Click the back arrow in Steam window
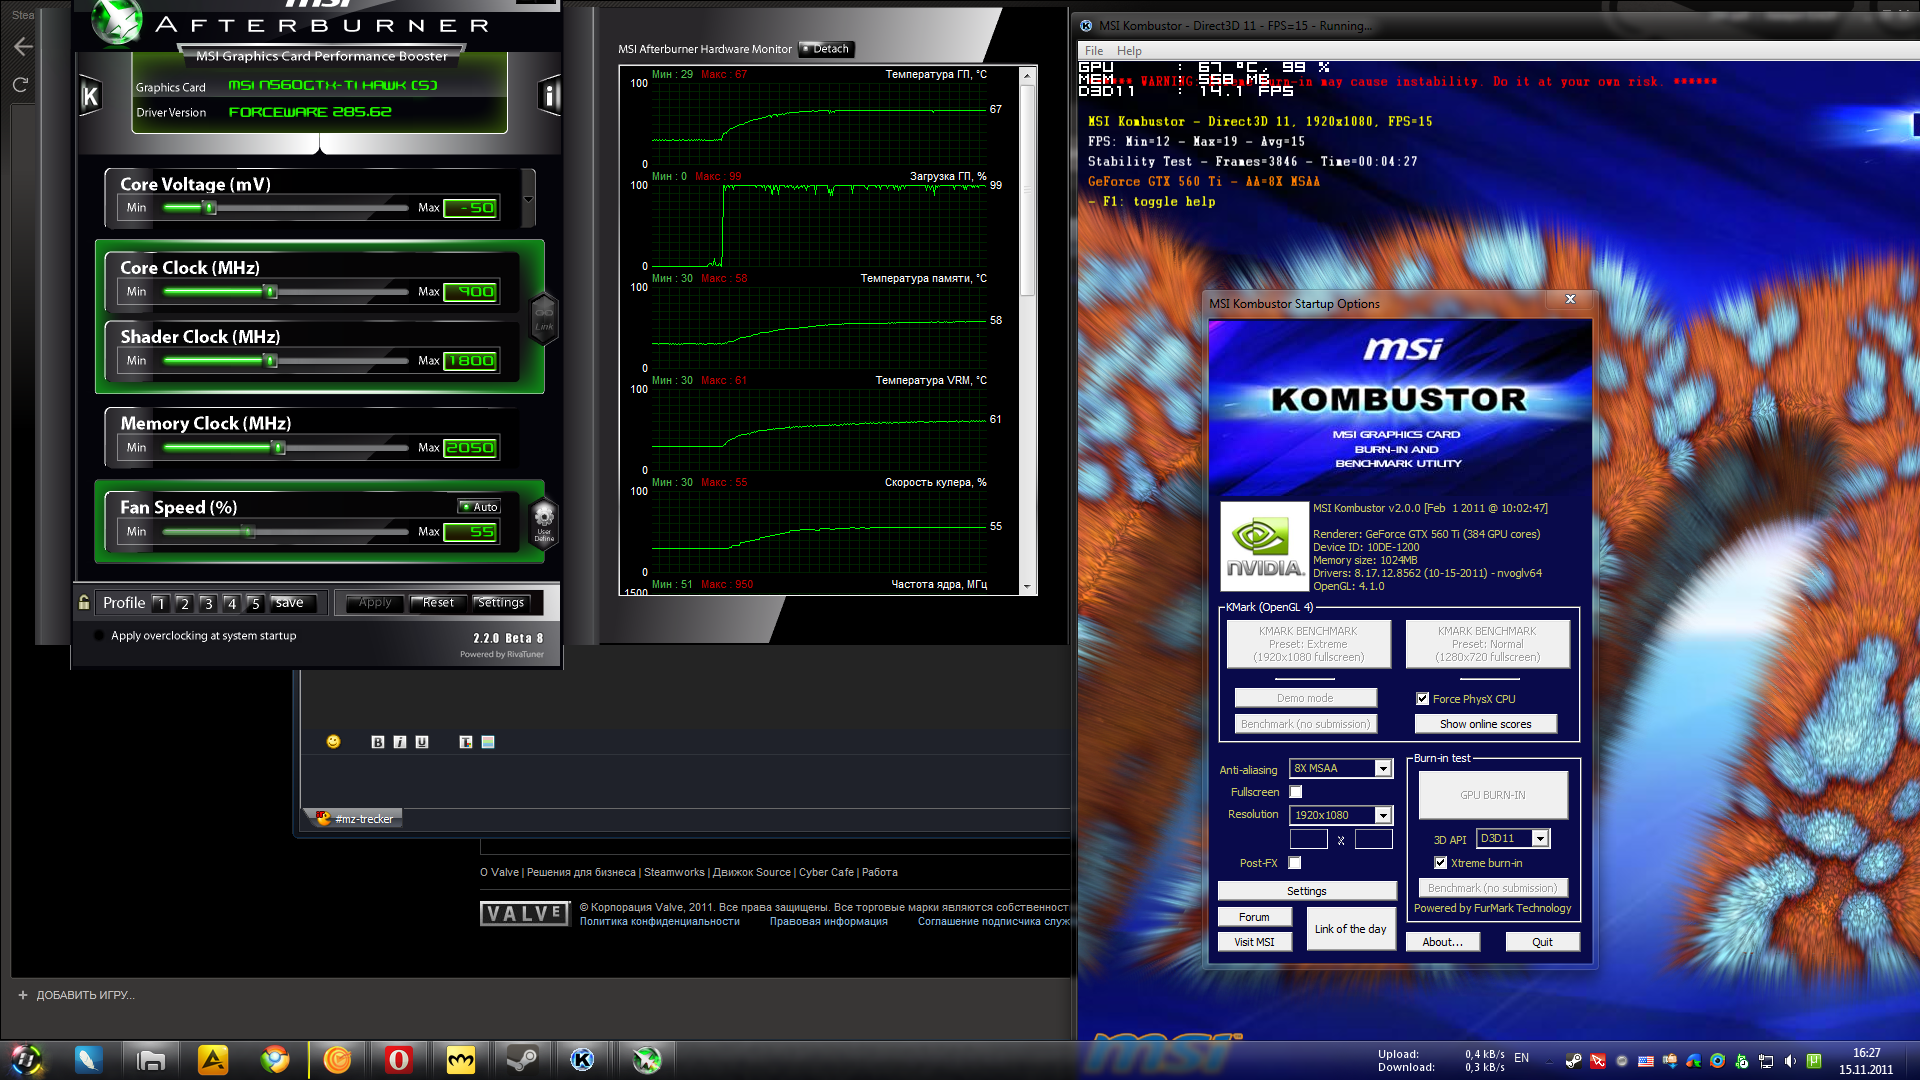 coord(24,46)
